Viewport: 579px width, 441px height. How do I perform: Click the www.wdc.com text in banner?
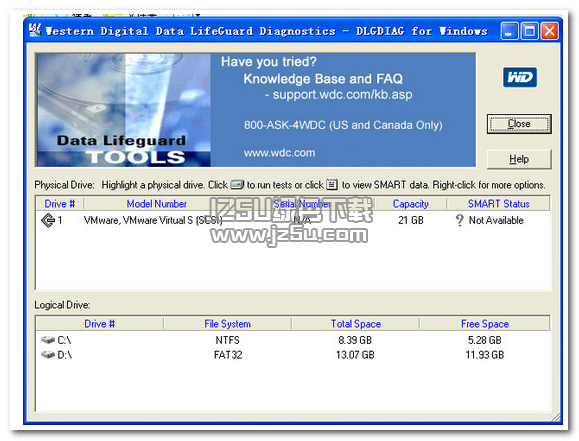(x=280, y=153)
